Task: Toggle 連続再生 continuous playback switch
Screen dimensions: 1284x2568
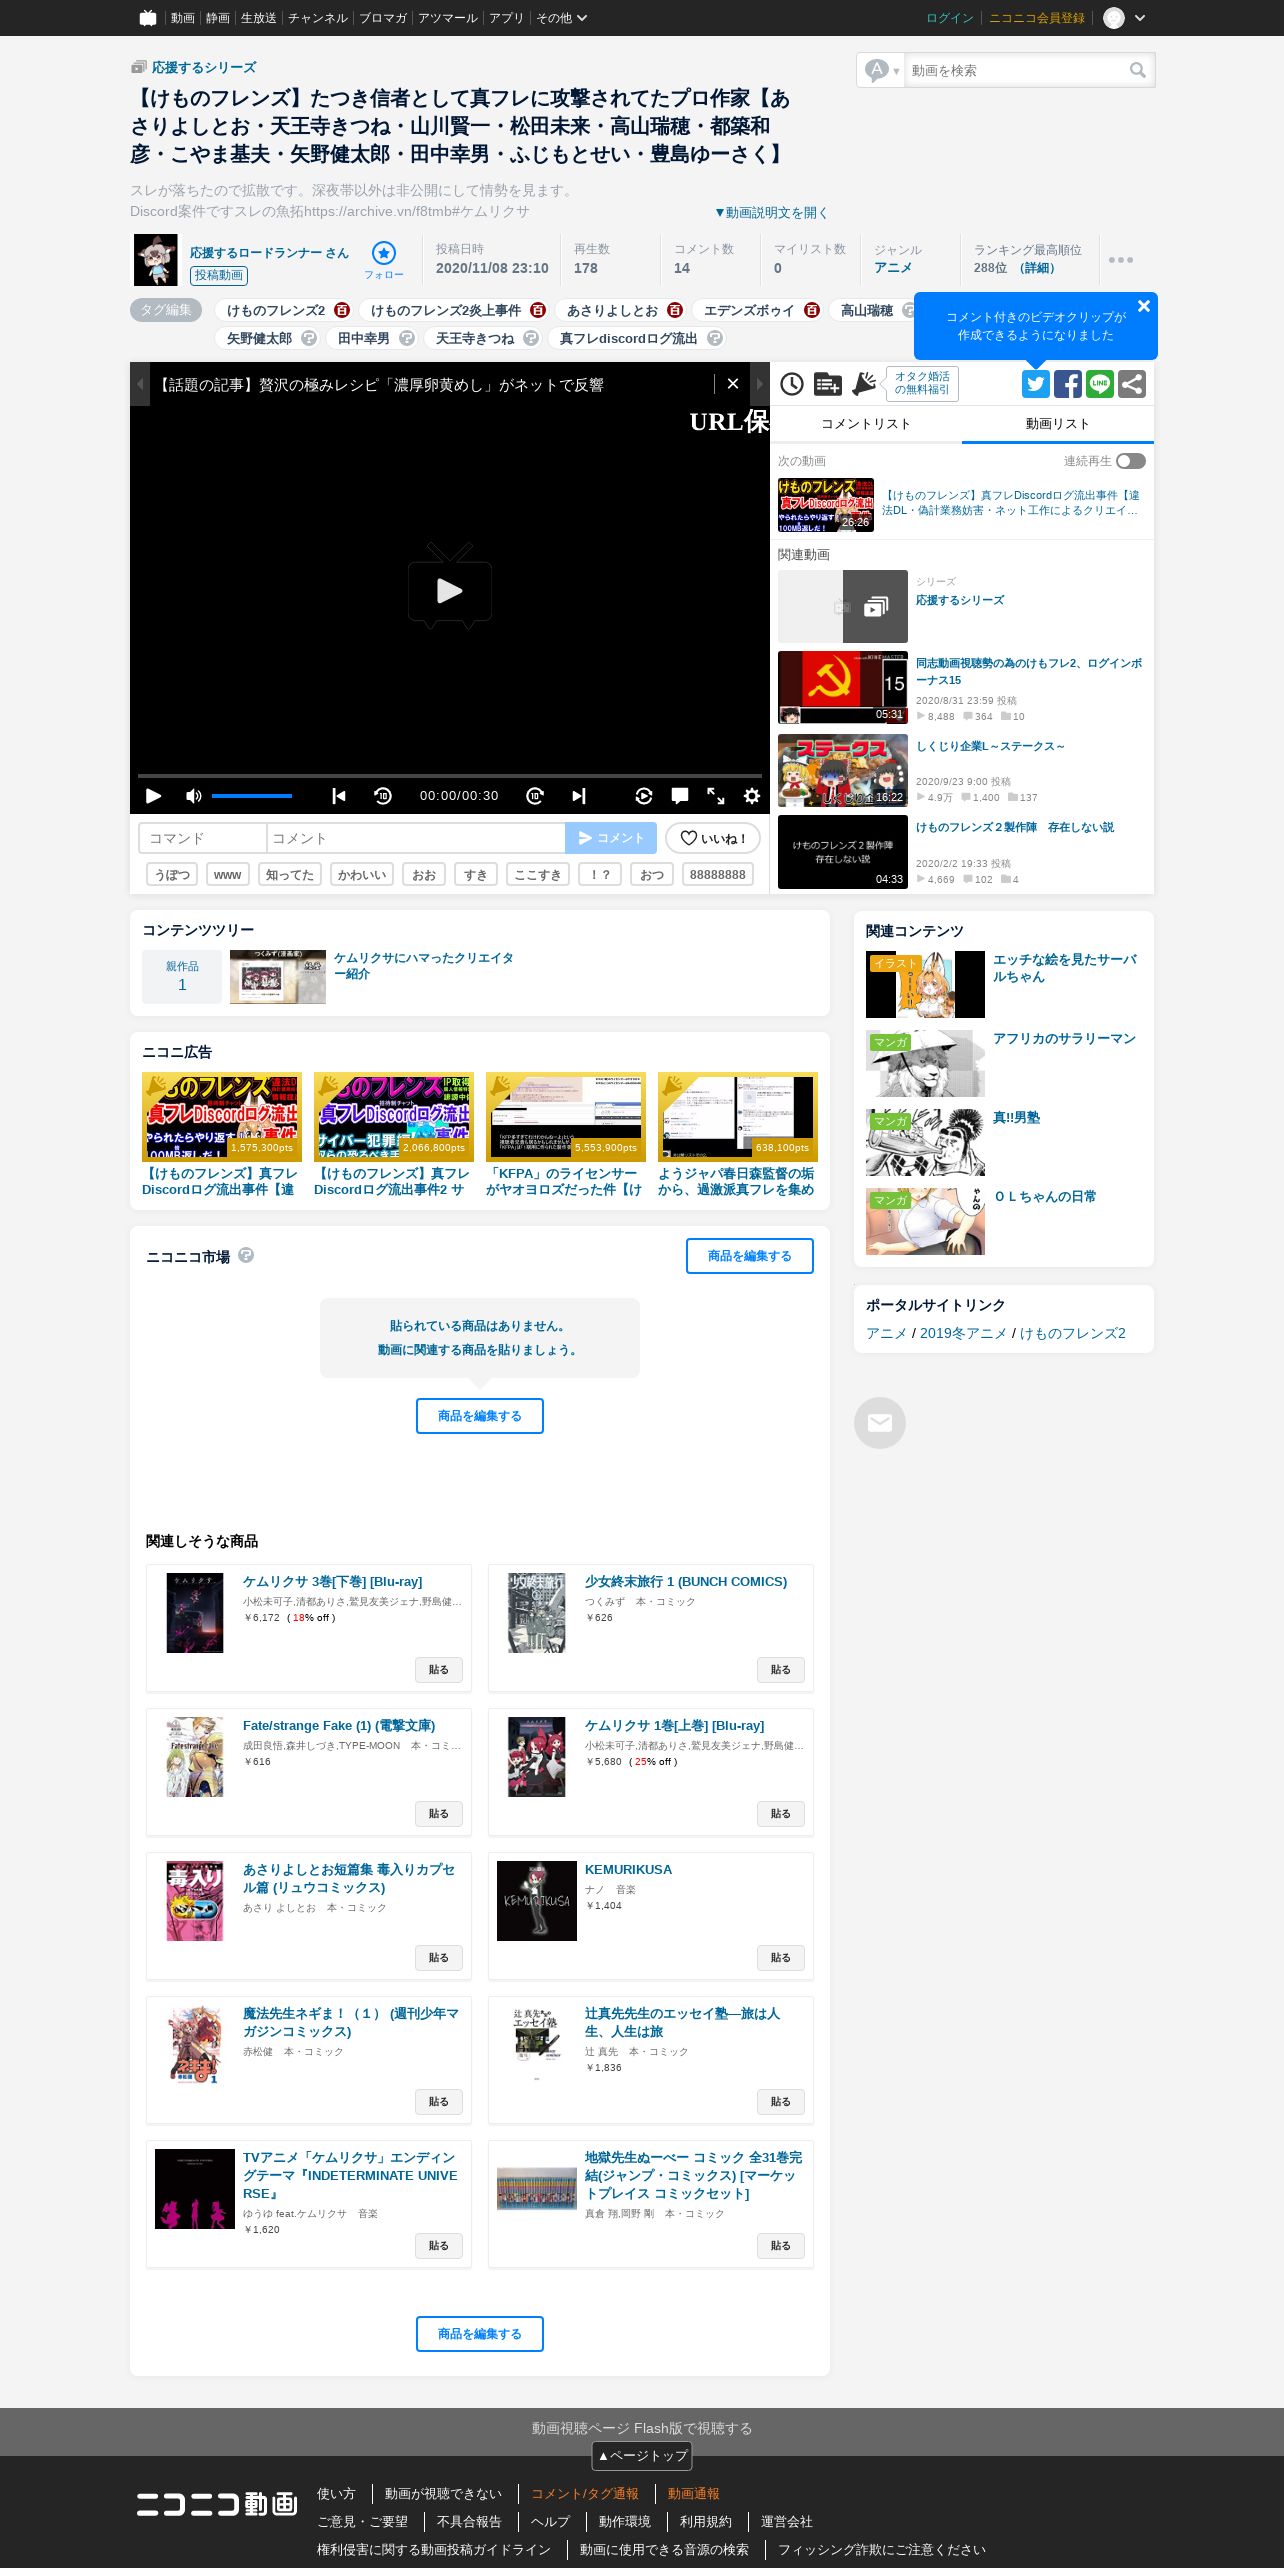Action: 1131,461
